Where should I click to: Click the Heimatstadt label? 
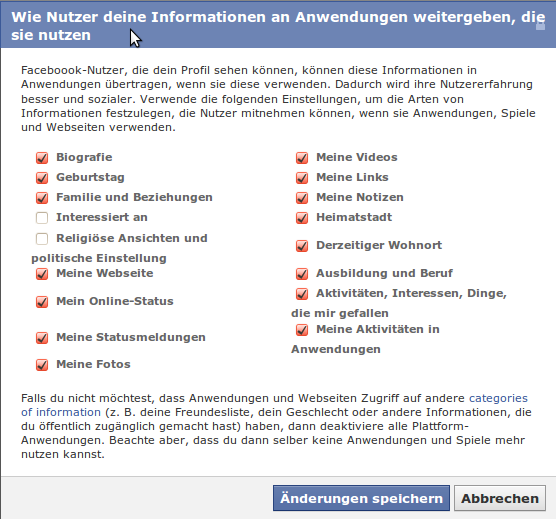click(x=354, y=217)
